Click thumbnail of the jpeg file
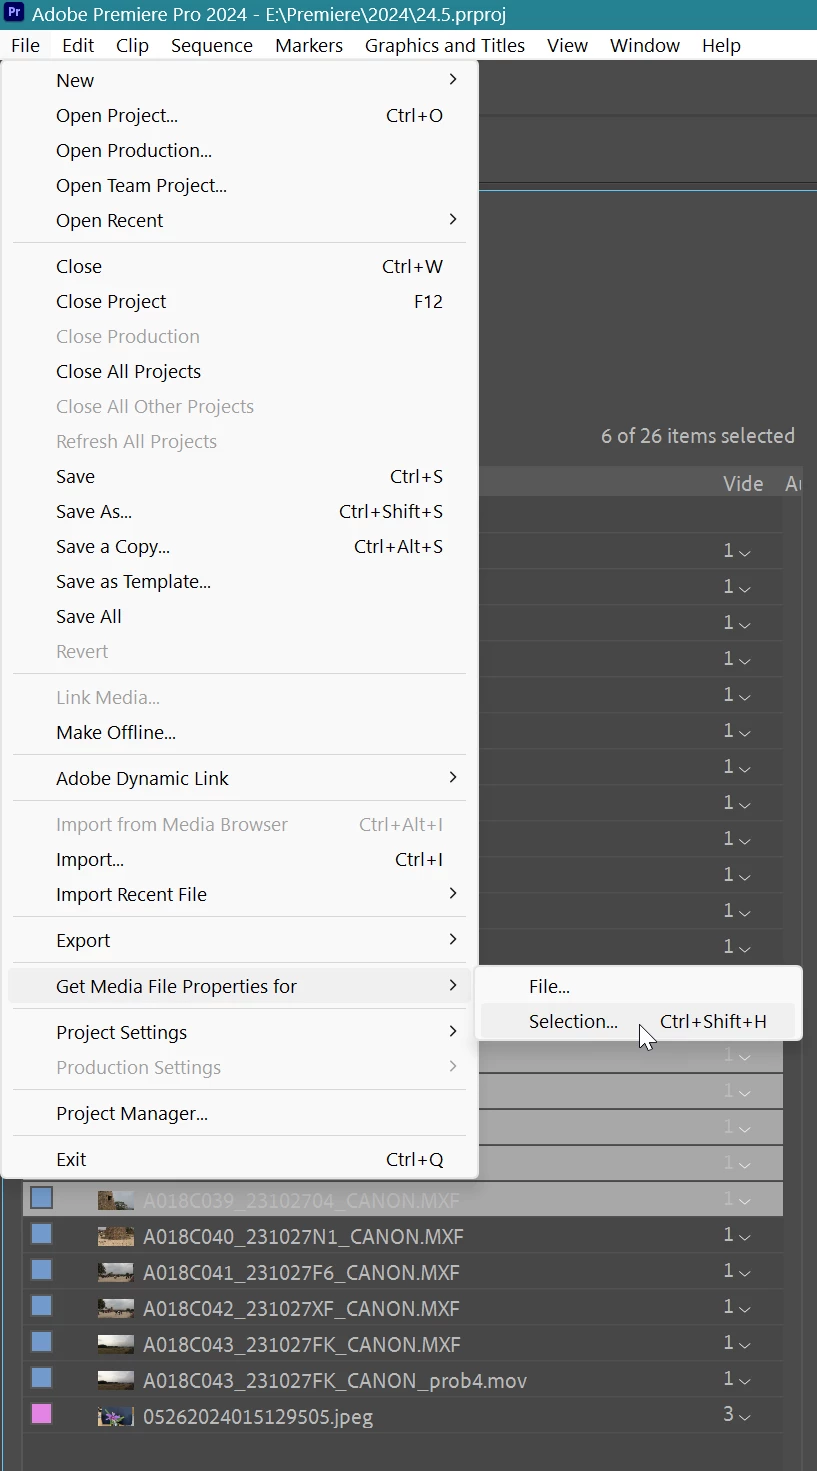The width and height of the screenshot is (817, 1471). coord(116,1417)
